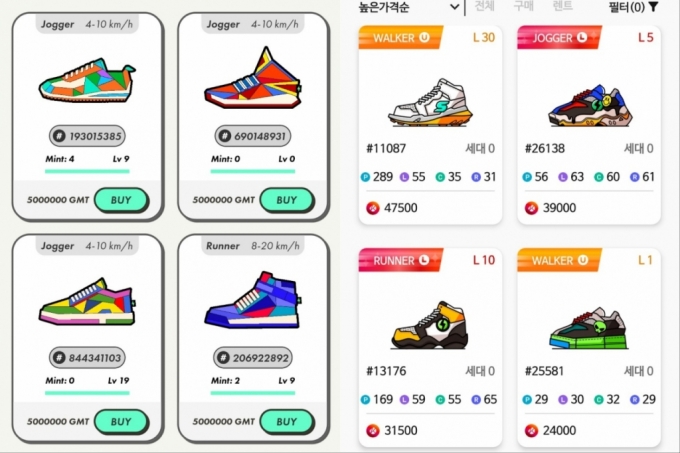Screen dimensions: 680x453
Task: Click the WALKER badge on L 30 card
Action: coord(400,38)
